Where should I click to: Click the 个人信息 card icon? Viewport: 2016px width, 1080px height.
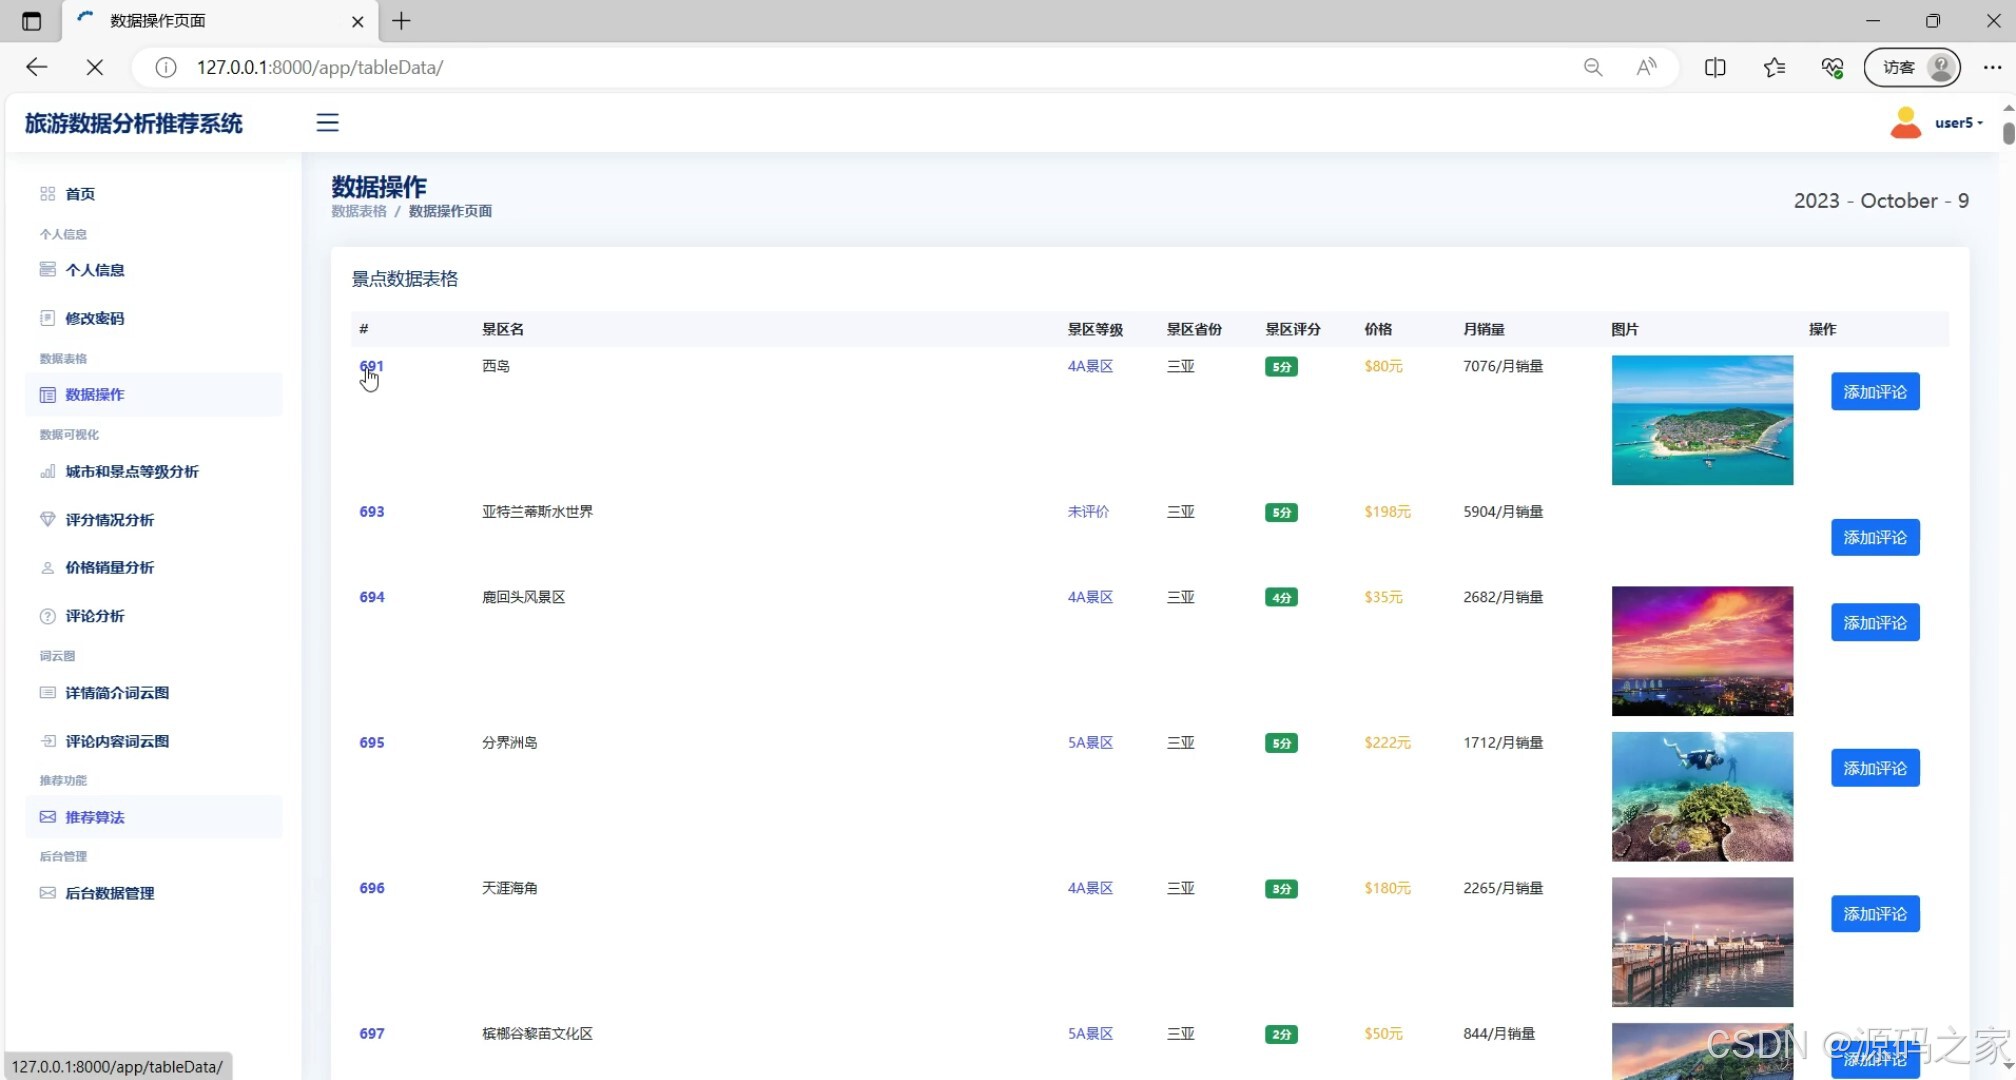(x=47, y=269)
